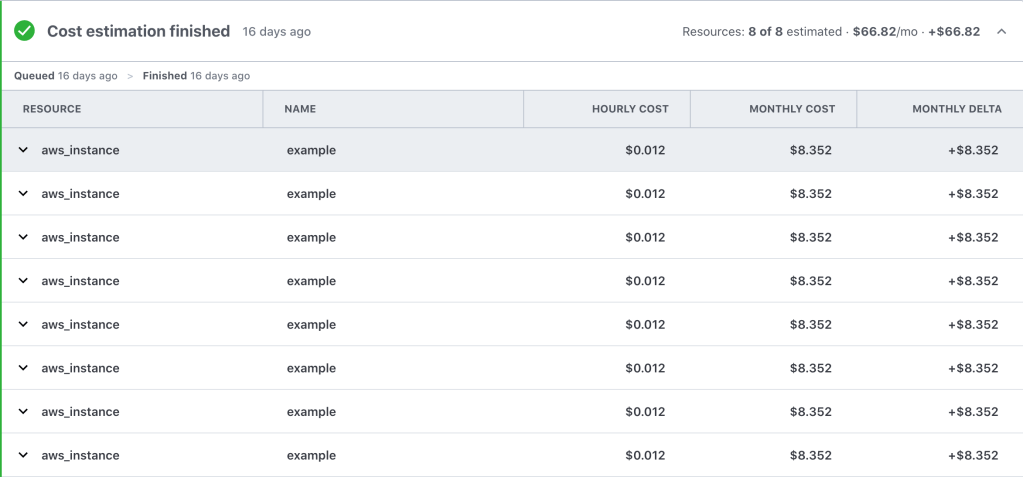This screenshot has width=1023, height=477.
Task: Expand the last aws_instance row chevron
Action: [23, 455]
